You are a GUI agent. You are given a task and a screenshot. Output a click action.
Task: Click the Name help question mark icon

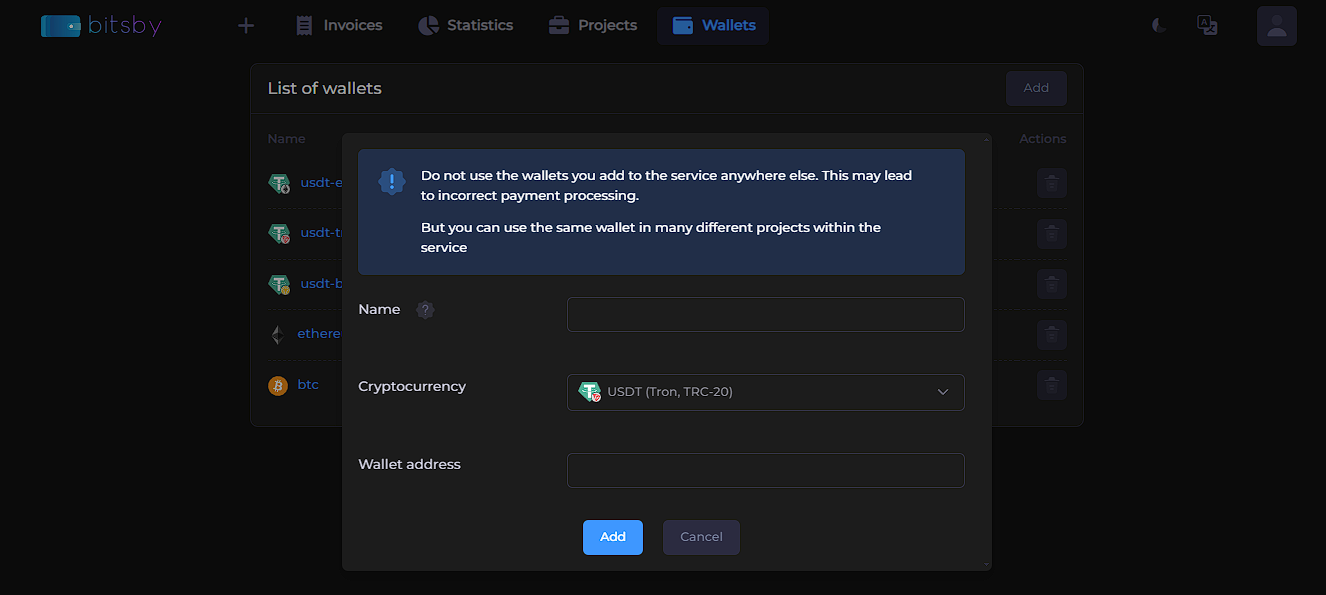tap(425, 310)
